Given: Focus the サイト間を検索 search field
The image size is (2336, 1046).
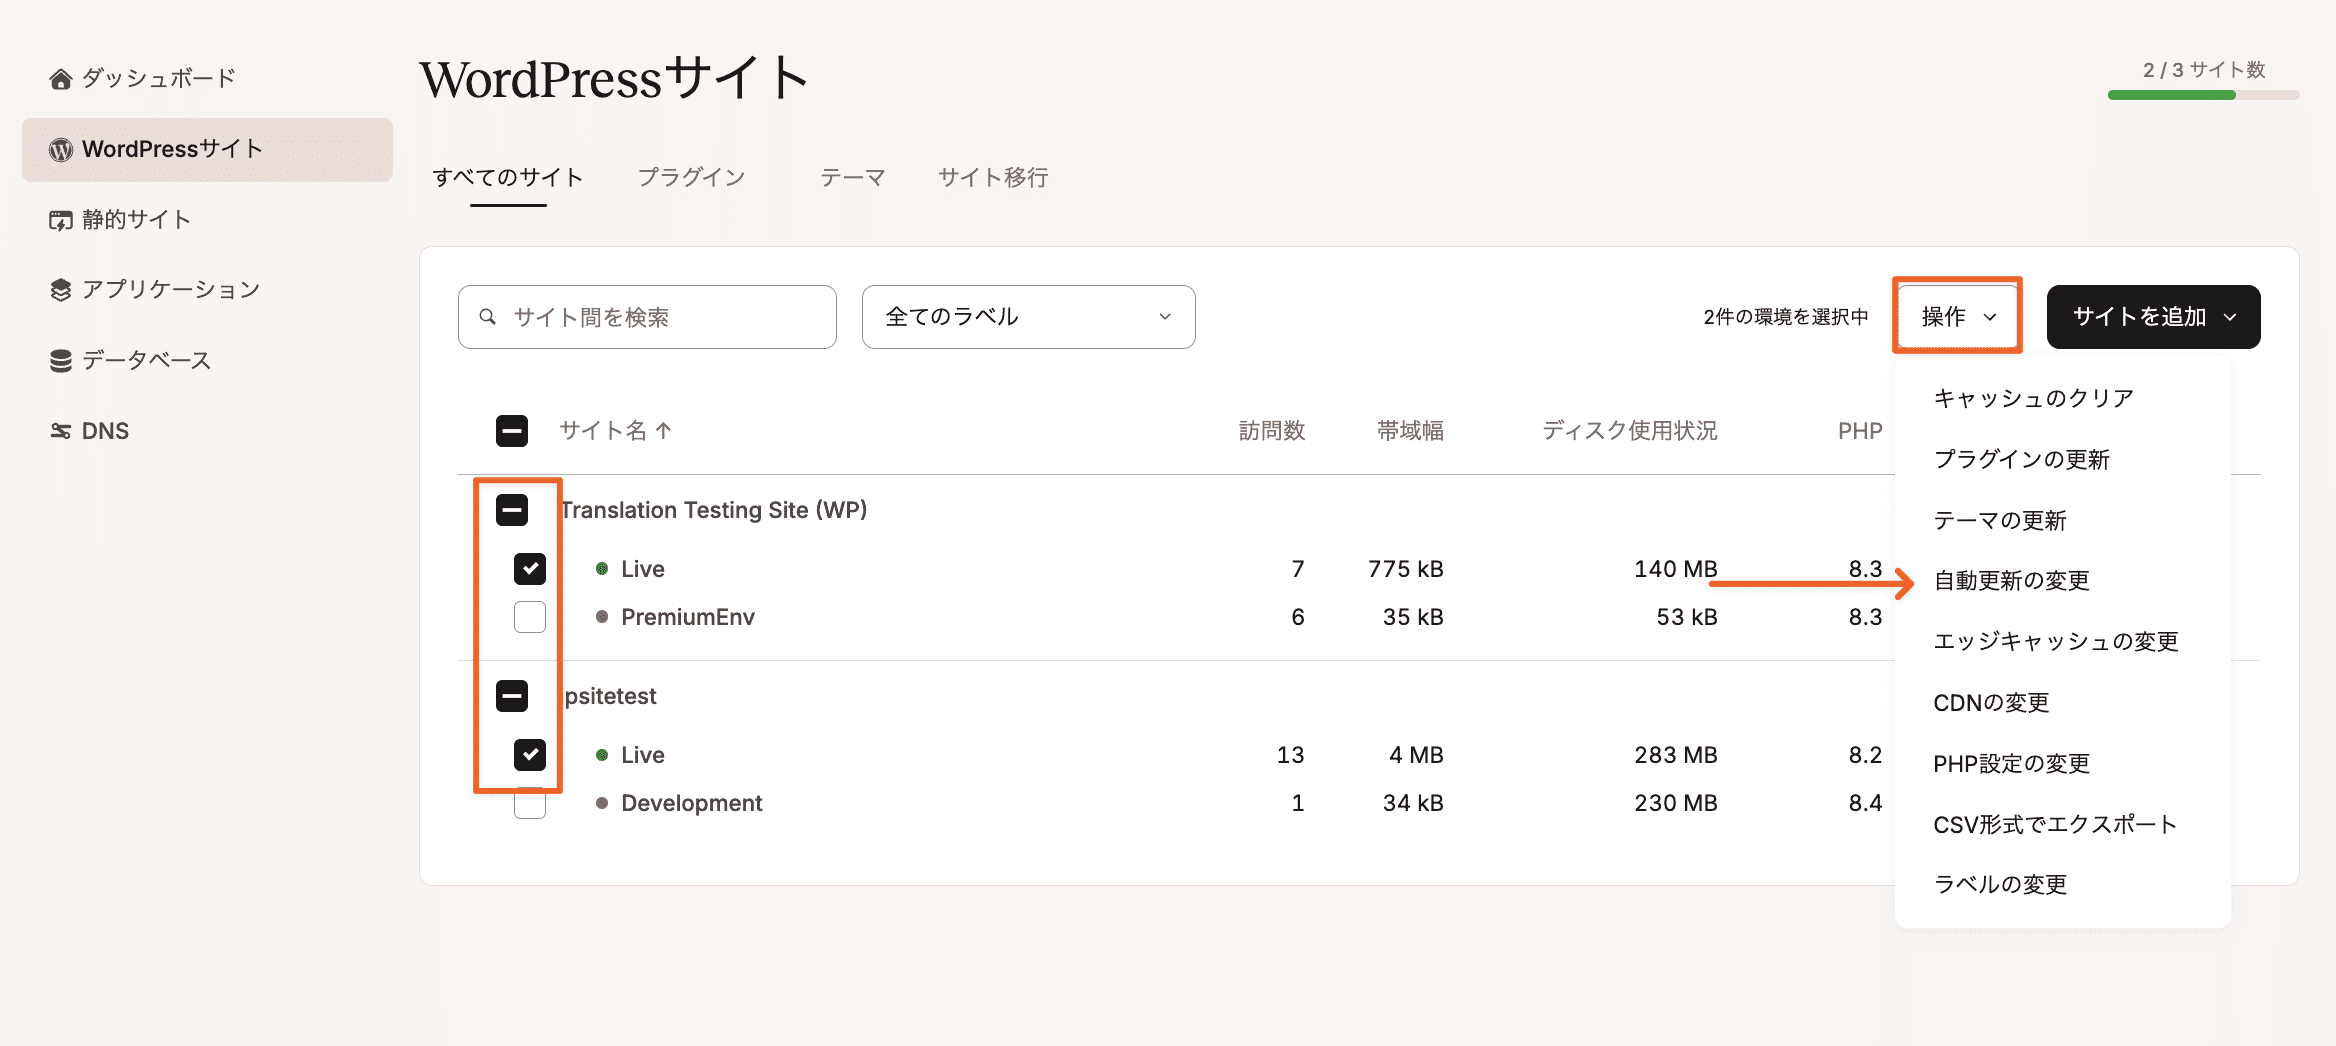Looking at the screenshot, I should tap(647, 317).
